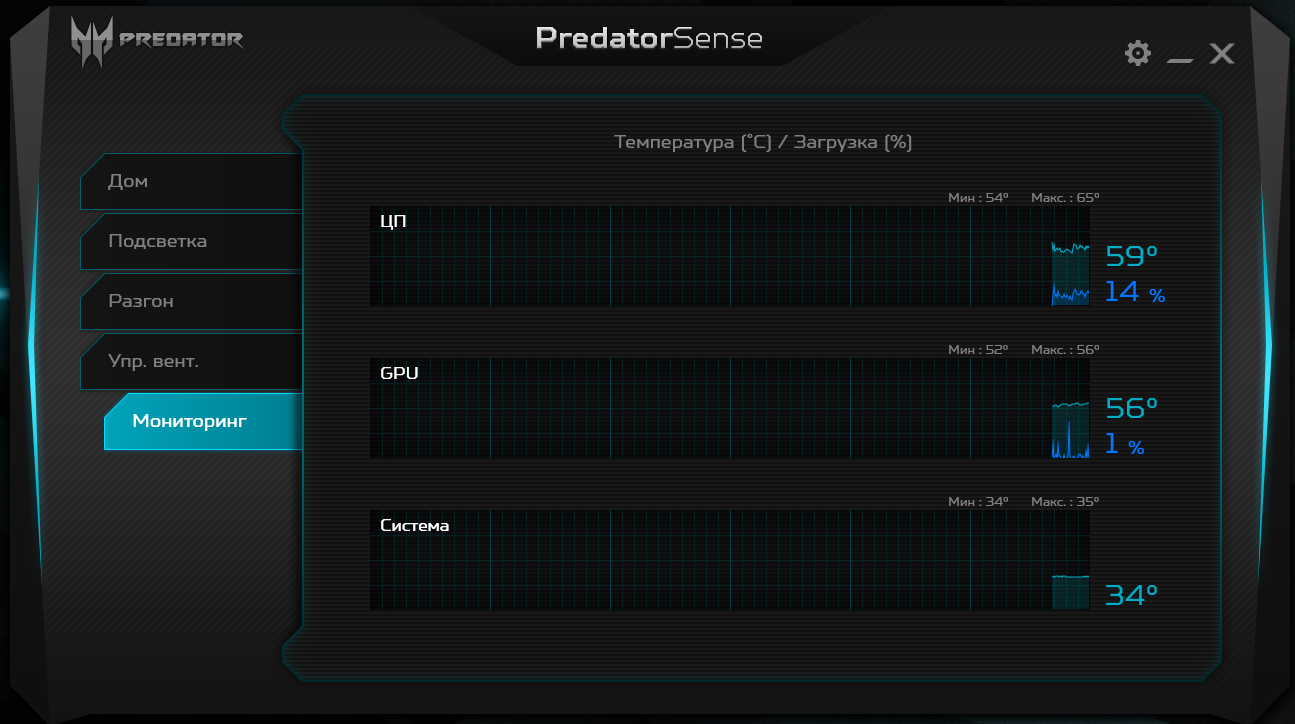This screenshot has width=1295, height=724.
Task: Click the Мин : 34° reading
Action: tap(978, 502)
